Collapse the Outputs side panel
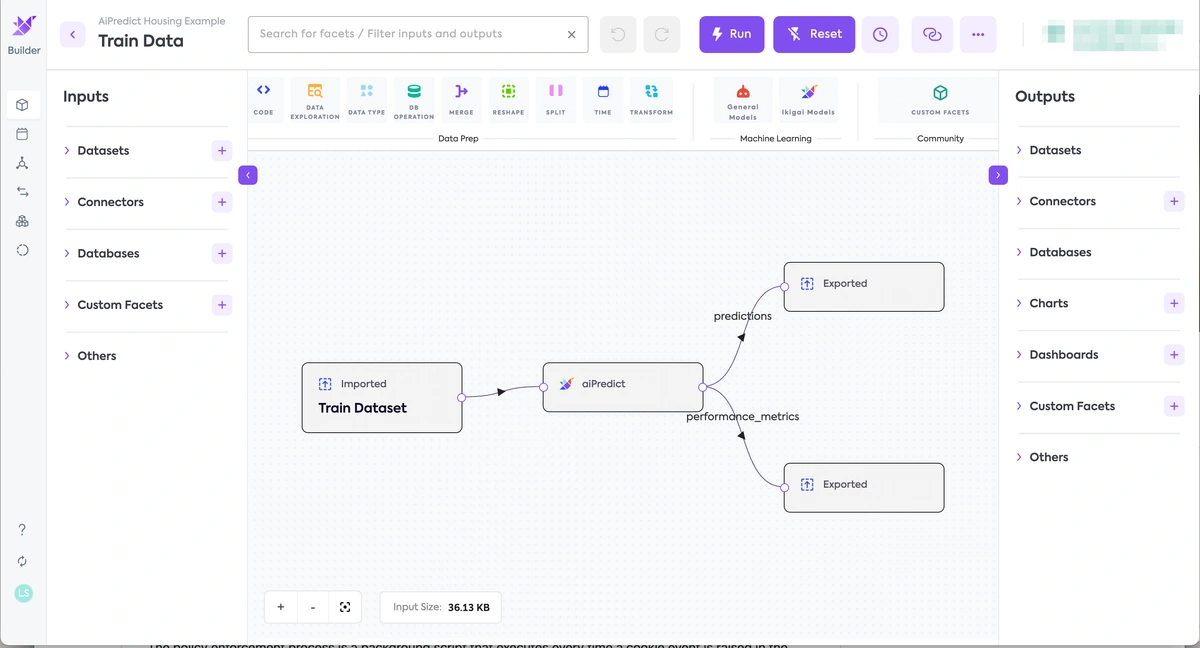The image size is (1200, 648). point(998,175)
